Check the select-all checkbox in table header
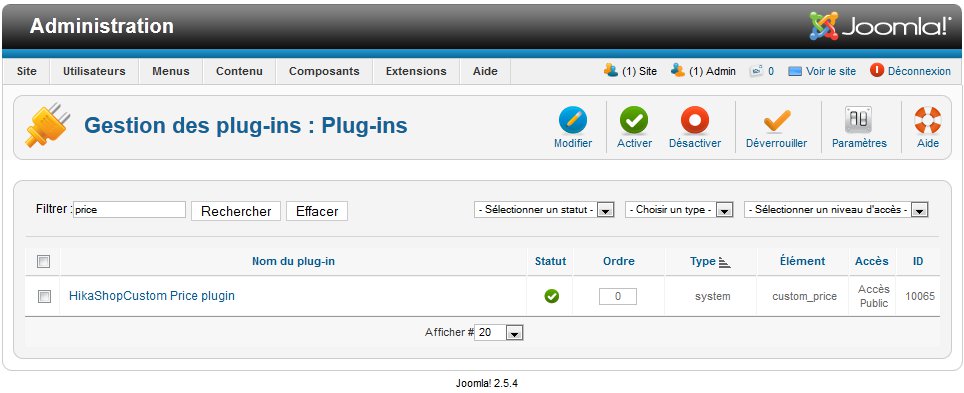Image resolution: width=964 pixels, height=393 pixels. [44, 261]
